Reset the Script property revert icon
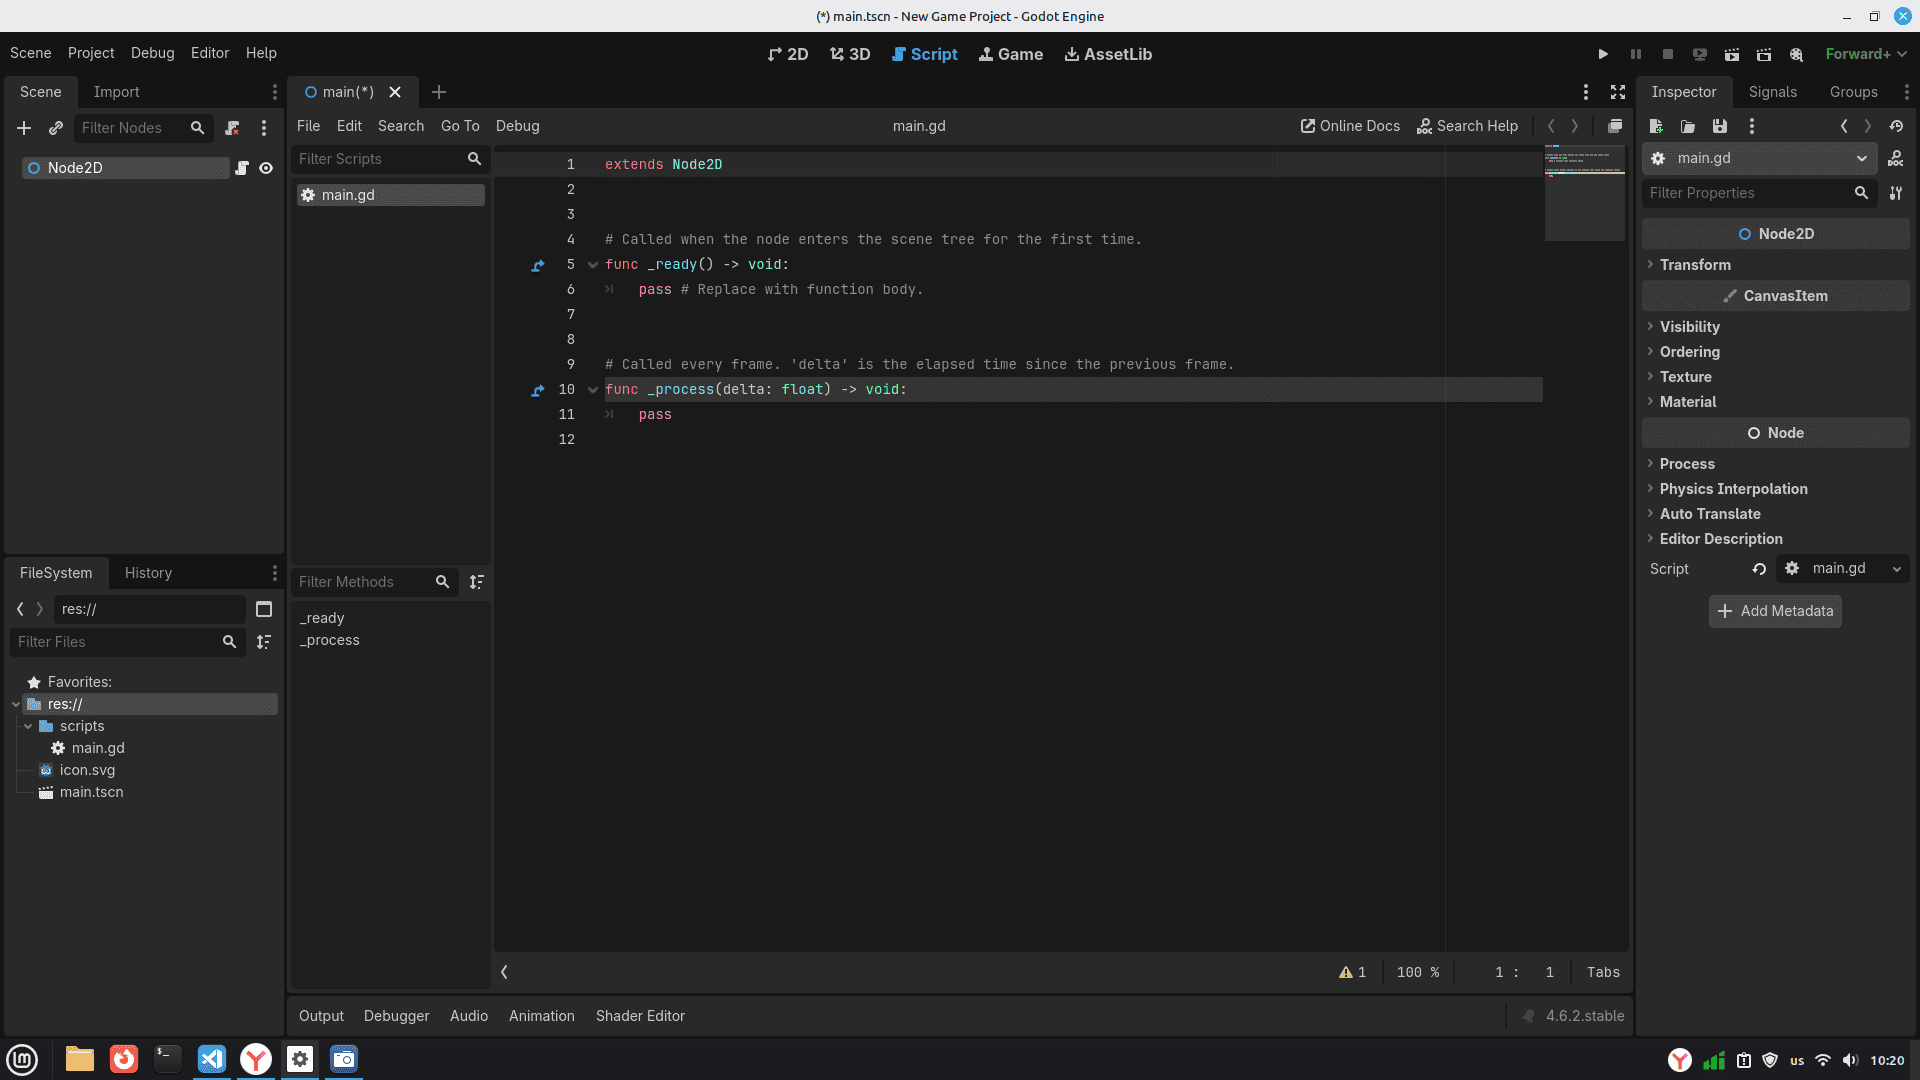The image size is (1920, 1080). (x=1759, y=569)
